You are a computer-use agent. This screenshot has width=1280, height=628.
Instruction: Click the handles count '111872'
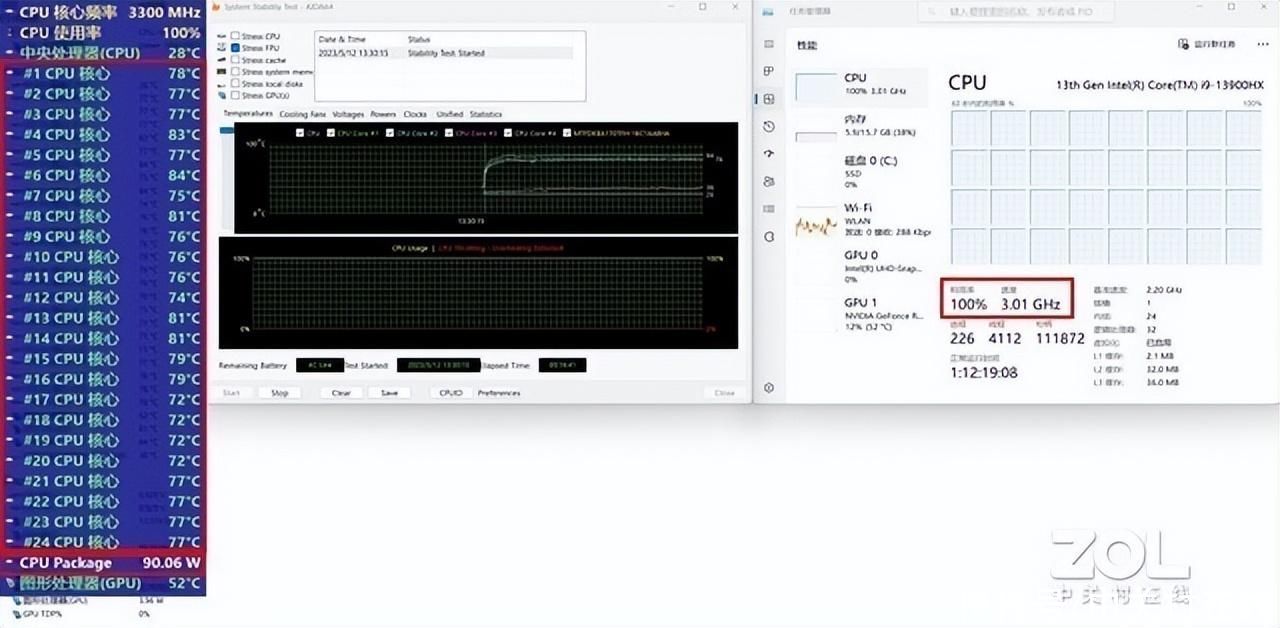(x=1060, y=338)
